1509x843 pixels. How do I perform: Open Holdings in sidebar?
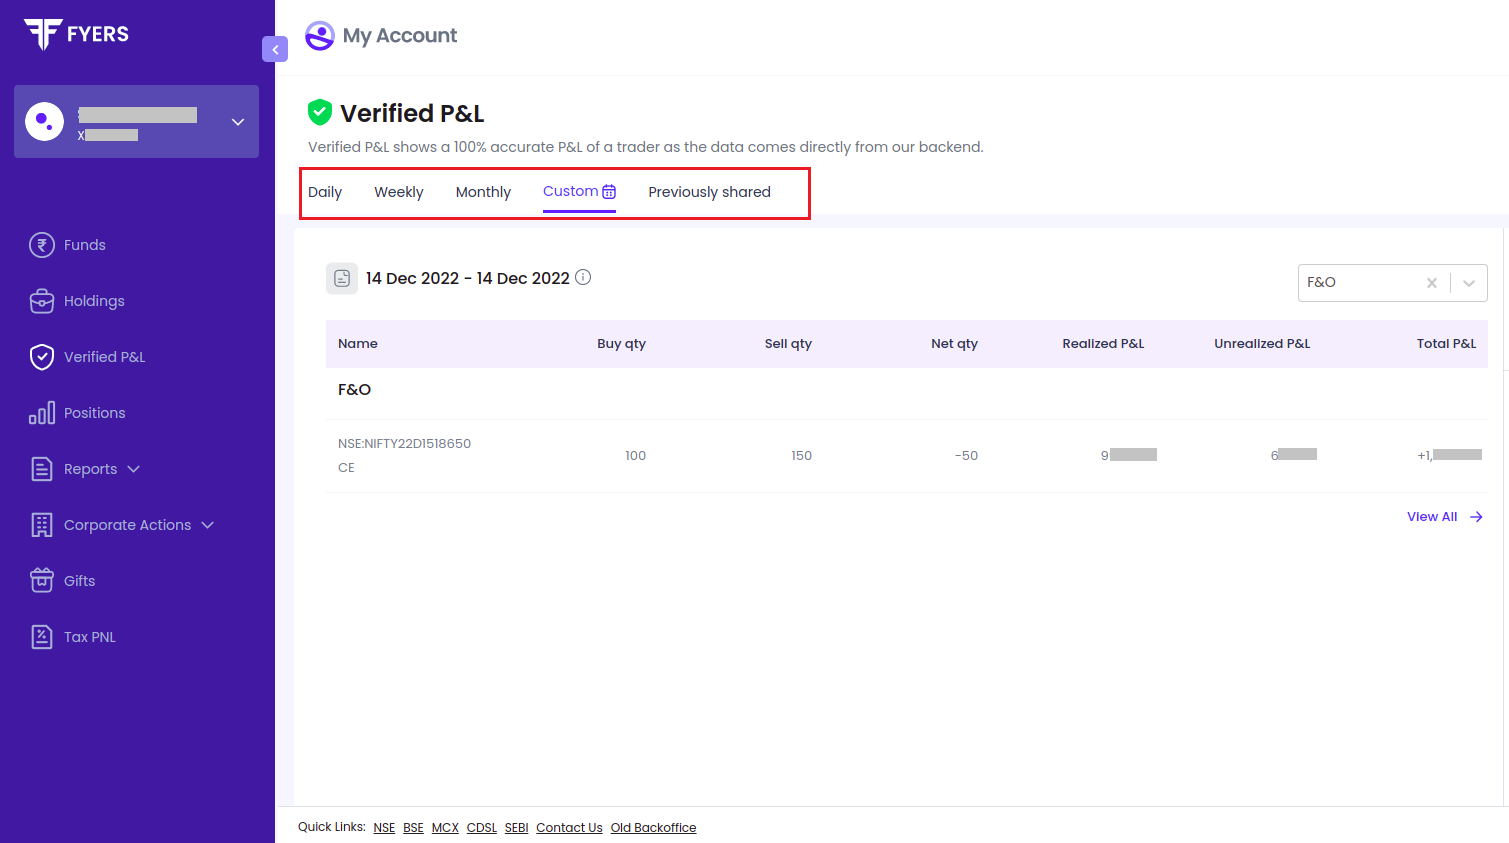[x=94, y=301]
